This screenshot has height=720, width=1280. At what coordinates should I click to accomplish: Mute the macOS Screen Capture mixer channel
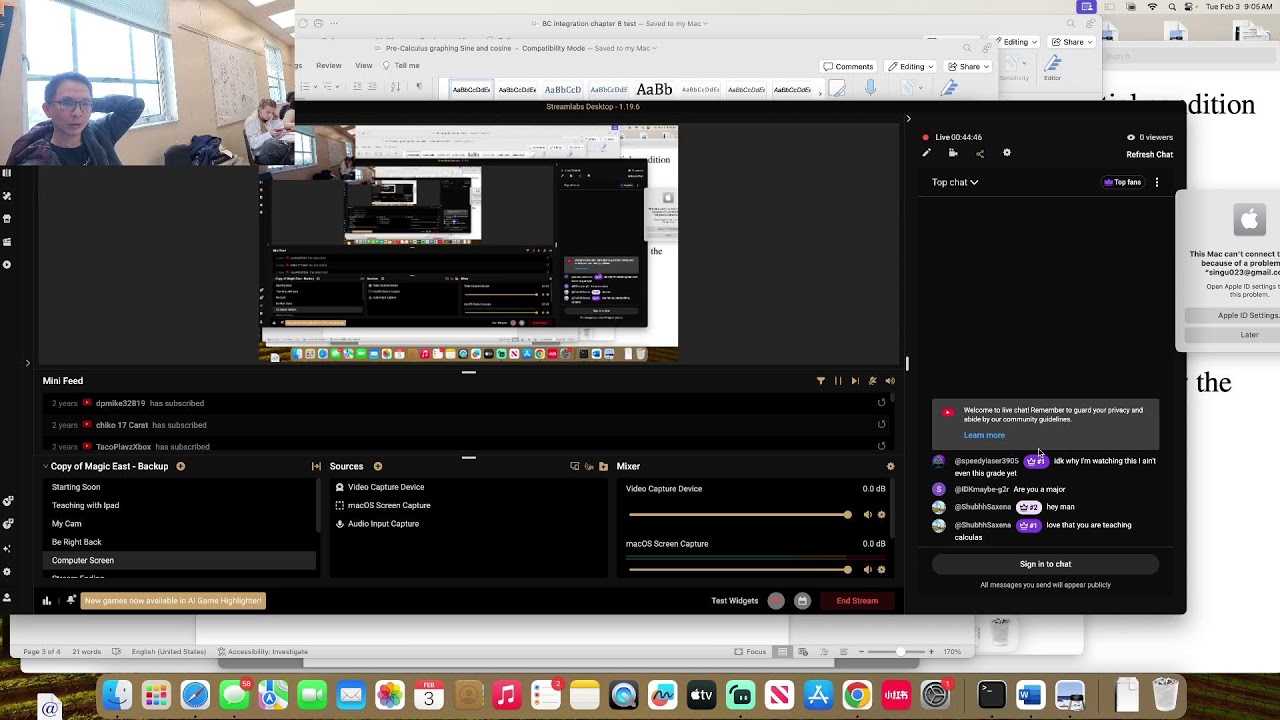(x=867, y=570)
